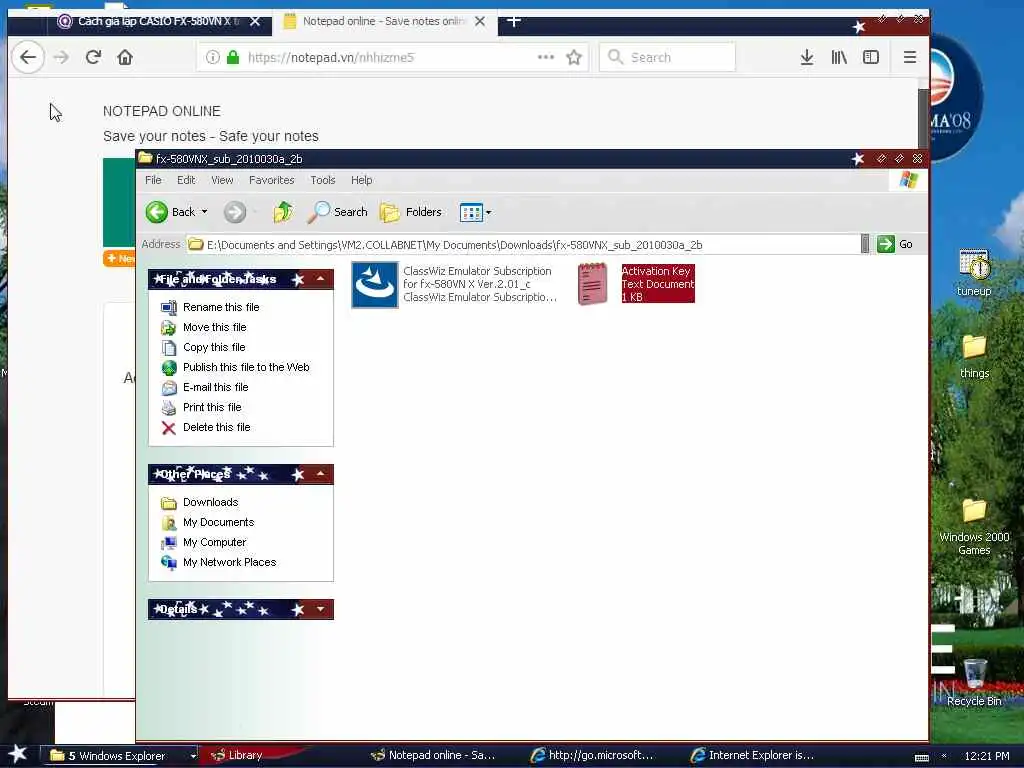
Task: Click Explorer address path field
Action: click(523, 245)
